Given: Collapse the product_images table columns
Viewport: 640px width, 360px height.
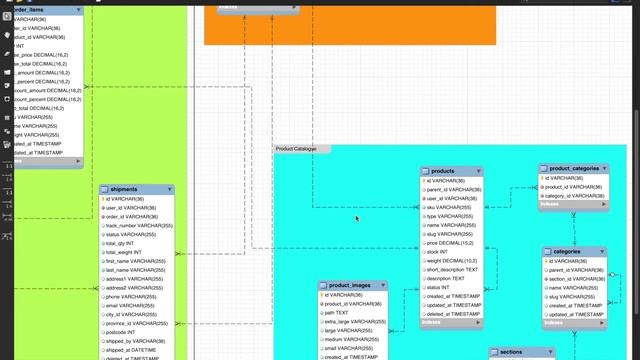Looking at the screenshot, I should click(383, 285).
